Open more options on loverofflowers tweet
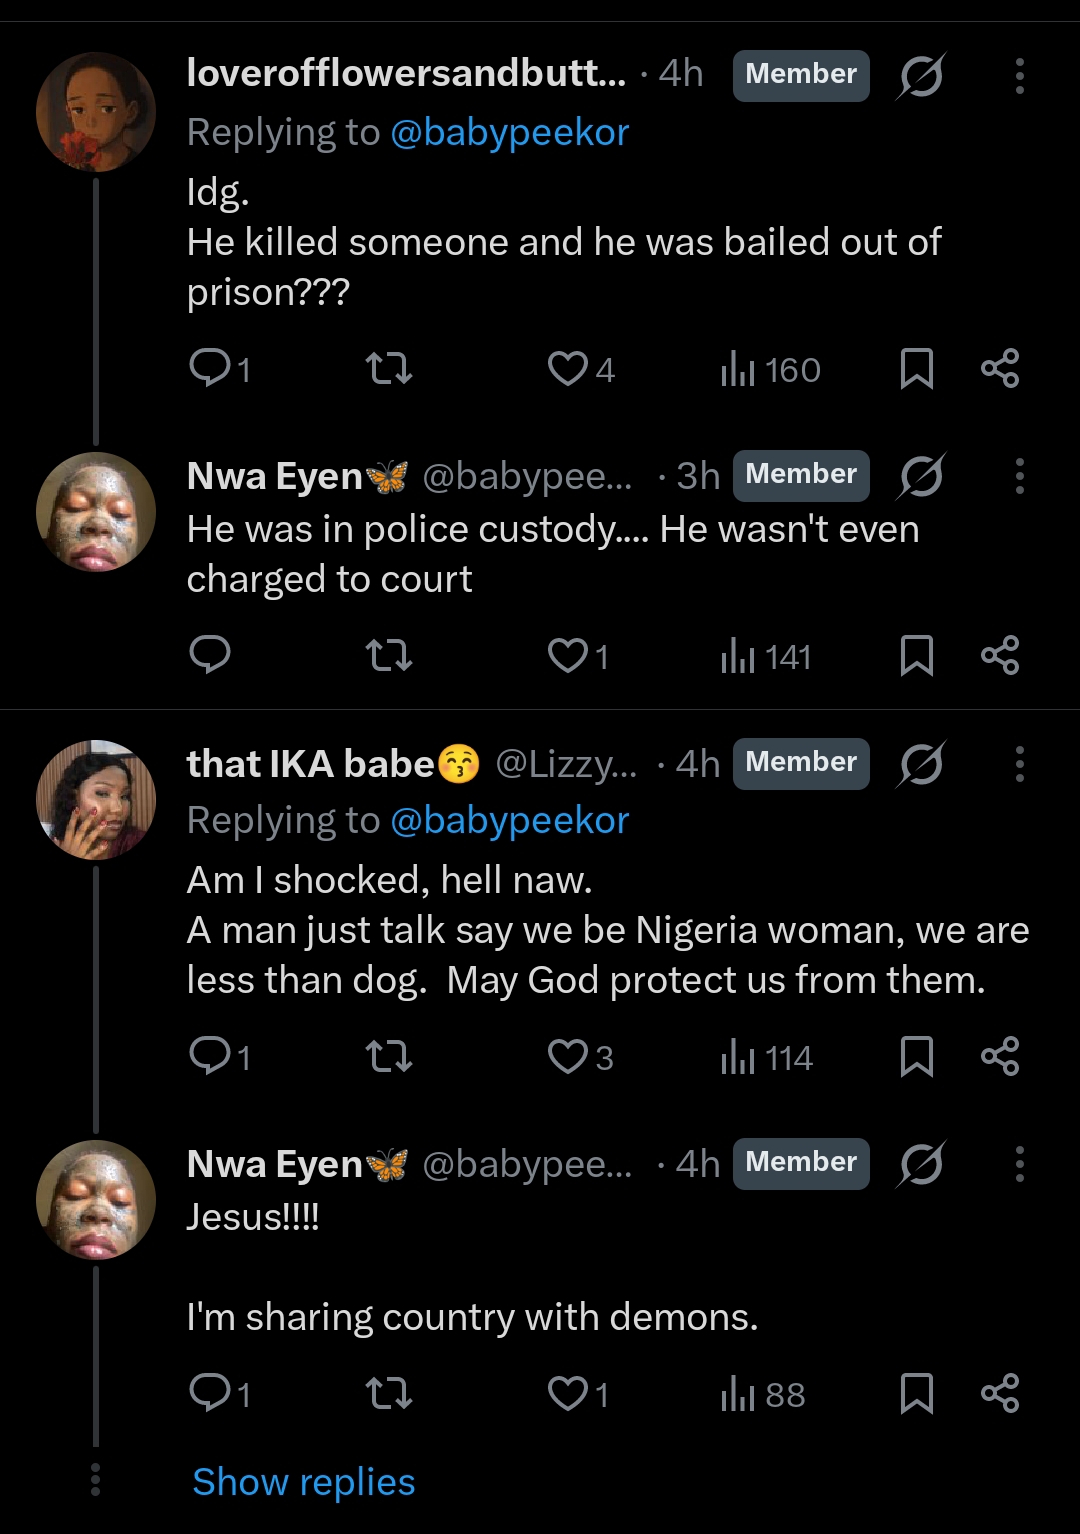The width and height of the screenshot is (1080, 1534). (1019, 76)
